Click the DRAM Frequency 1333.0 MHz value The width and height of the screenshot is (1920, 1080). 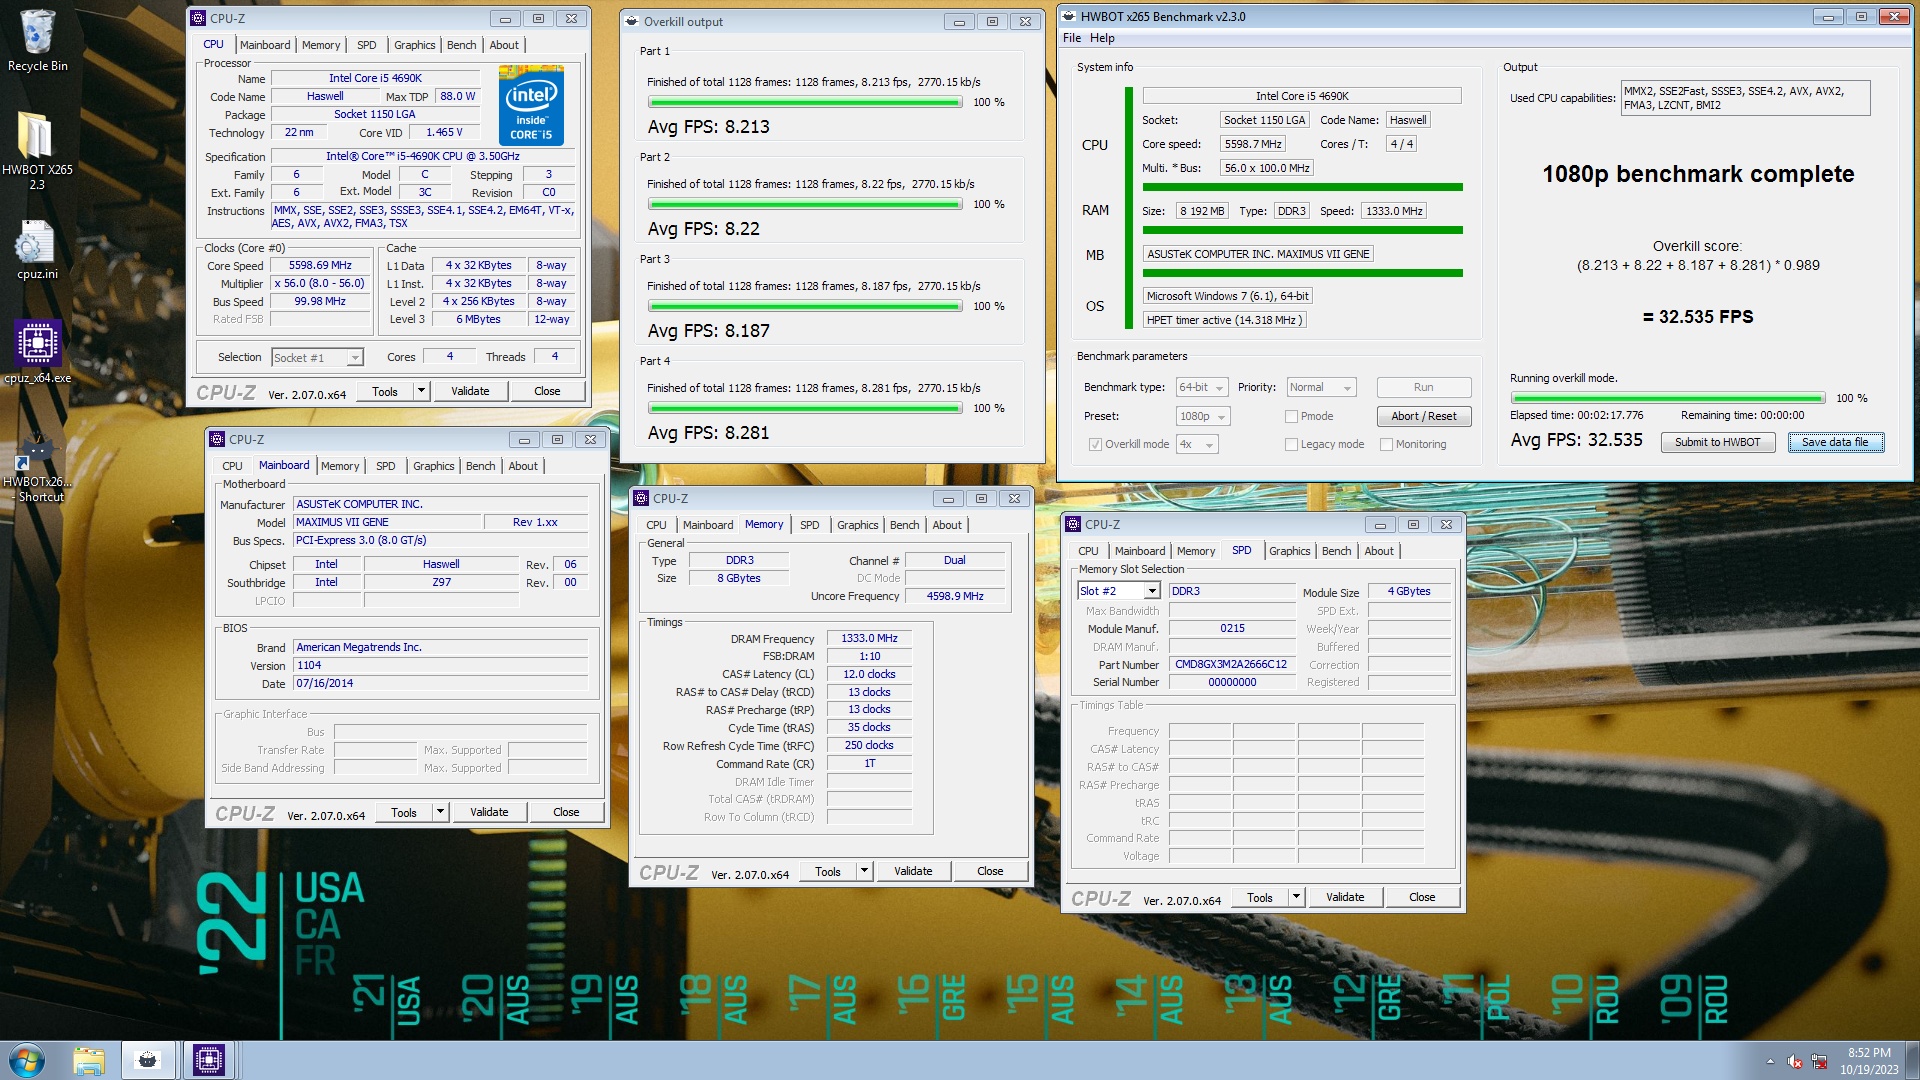tap(869, 638)
